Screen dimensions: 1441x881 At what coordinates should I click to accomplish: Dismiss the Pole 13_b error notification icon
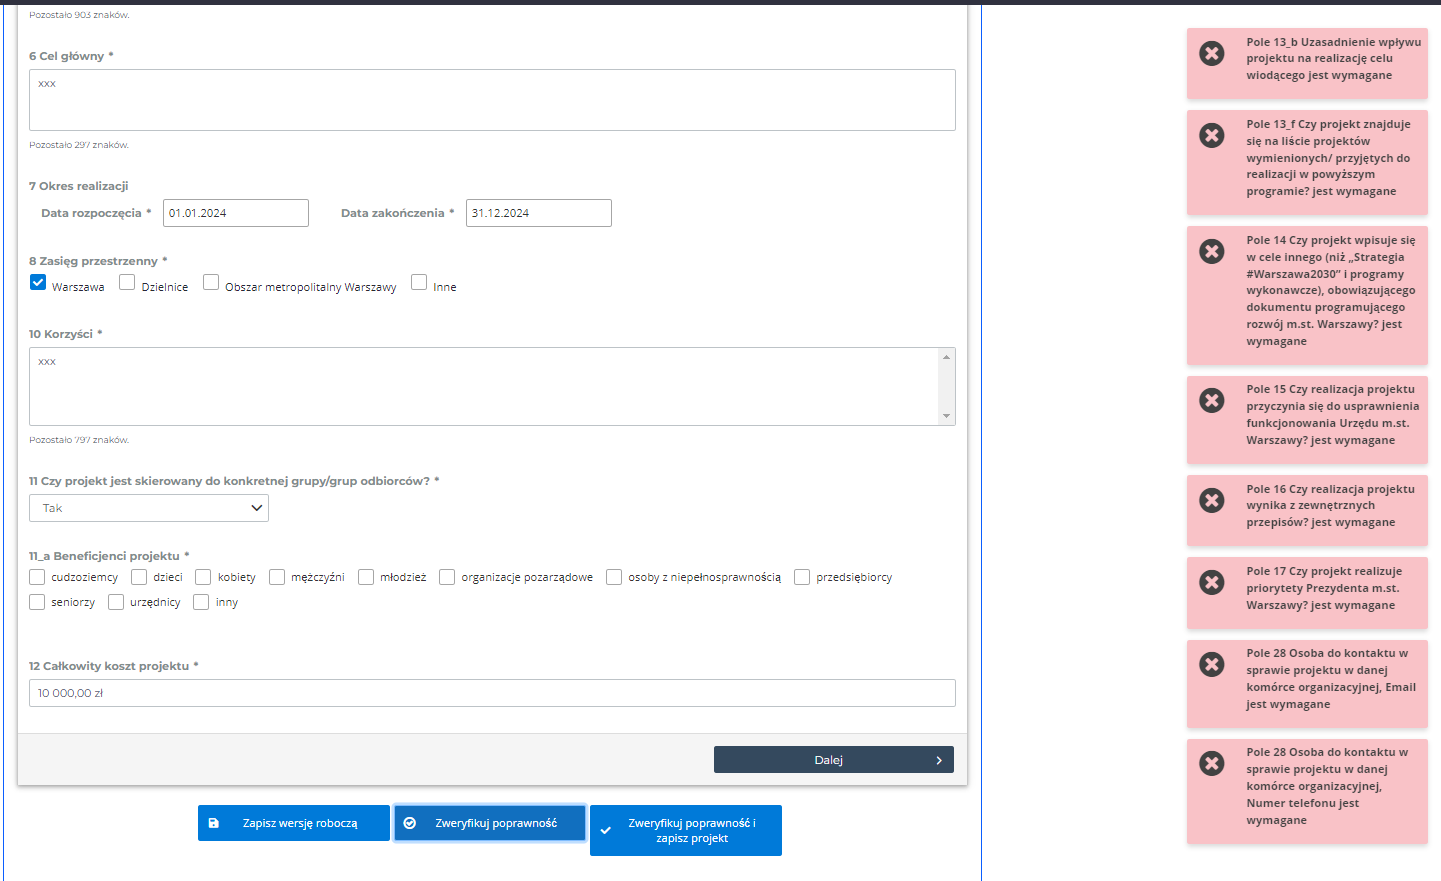[x=1211, y=54]
